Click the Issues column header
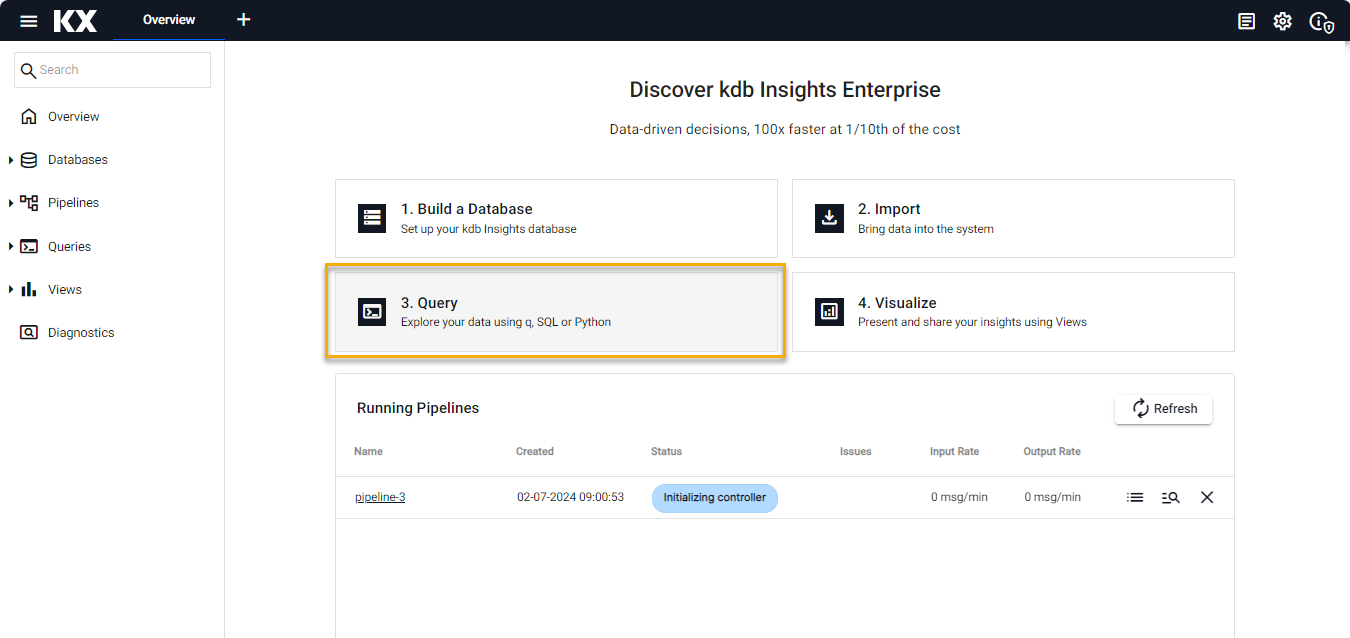Screen dimensions: 1350x638 pos(855,451)
